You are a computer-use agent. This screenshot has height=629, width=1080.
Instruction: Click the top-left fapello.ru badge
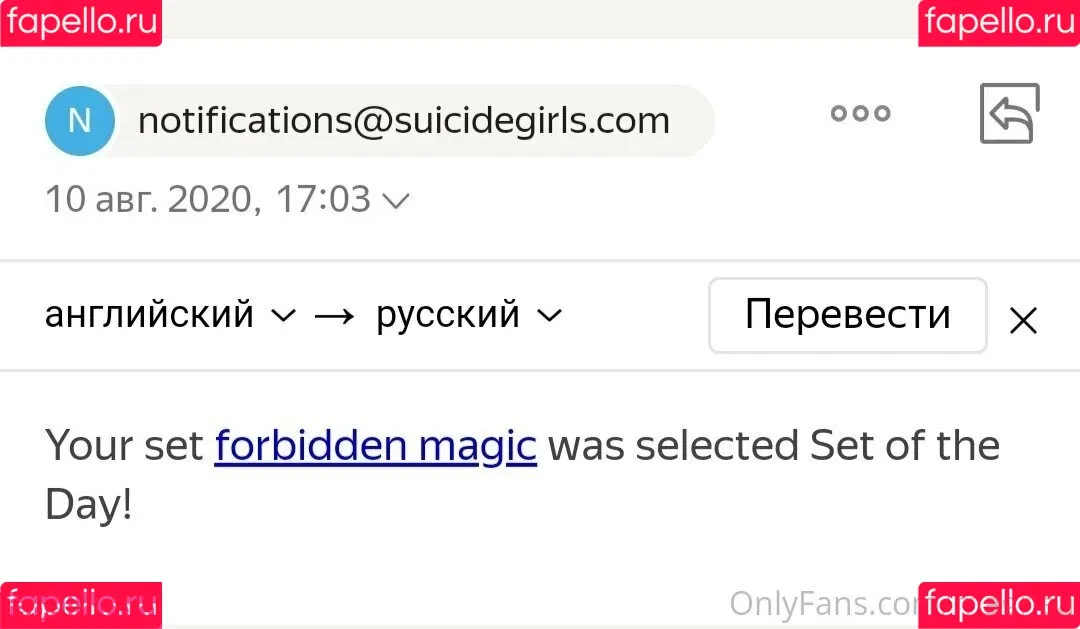coord(81,23)
